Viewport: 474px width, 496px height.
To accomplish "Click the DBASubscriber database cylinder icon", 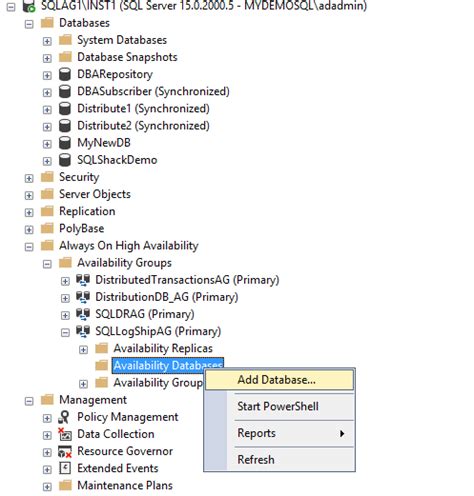I will (65, 91).
